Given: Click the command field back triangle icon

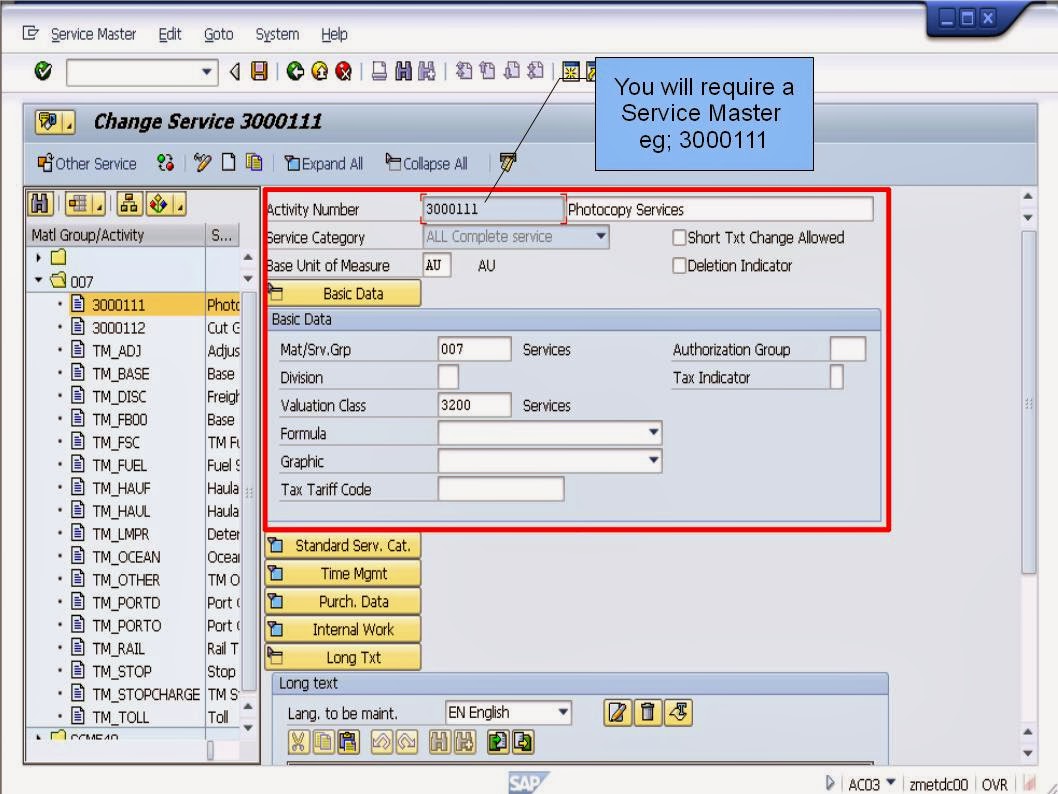Looking at the screenshot, I should coord(235,71).
